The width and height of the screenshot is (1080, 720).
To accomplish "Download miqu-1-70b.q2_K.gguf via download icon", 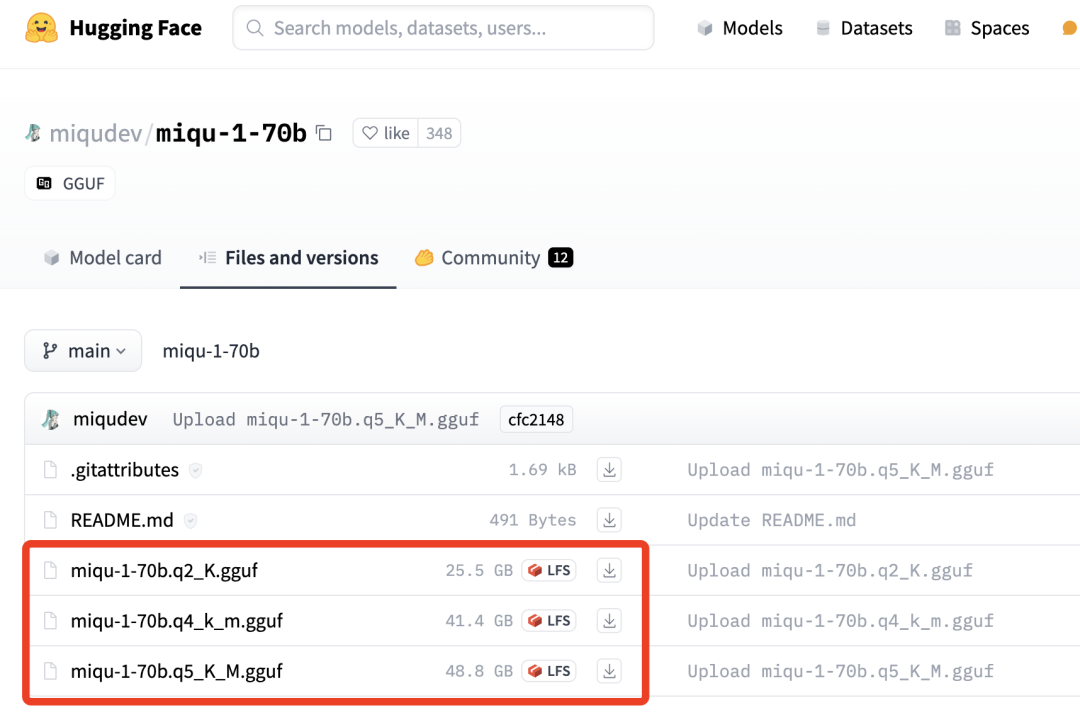I will pos(609,570).
